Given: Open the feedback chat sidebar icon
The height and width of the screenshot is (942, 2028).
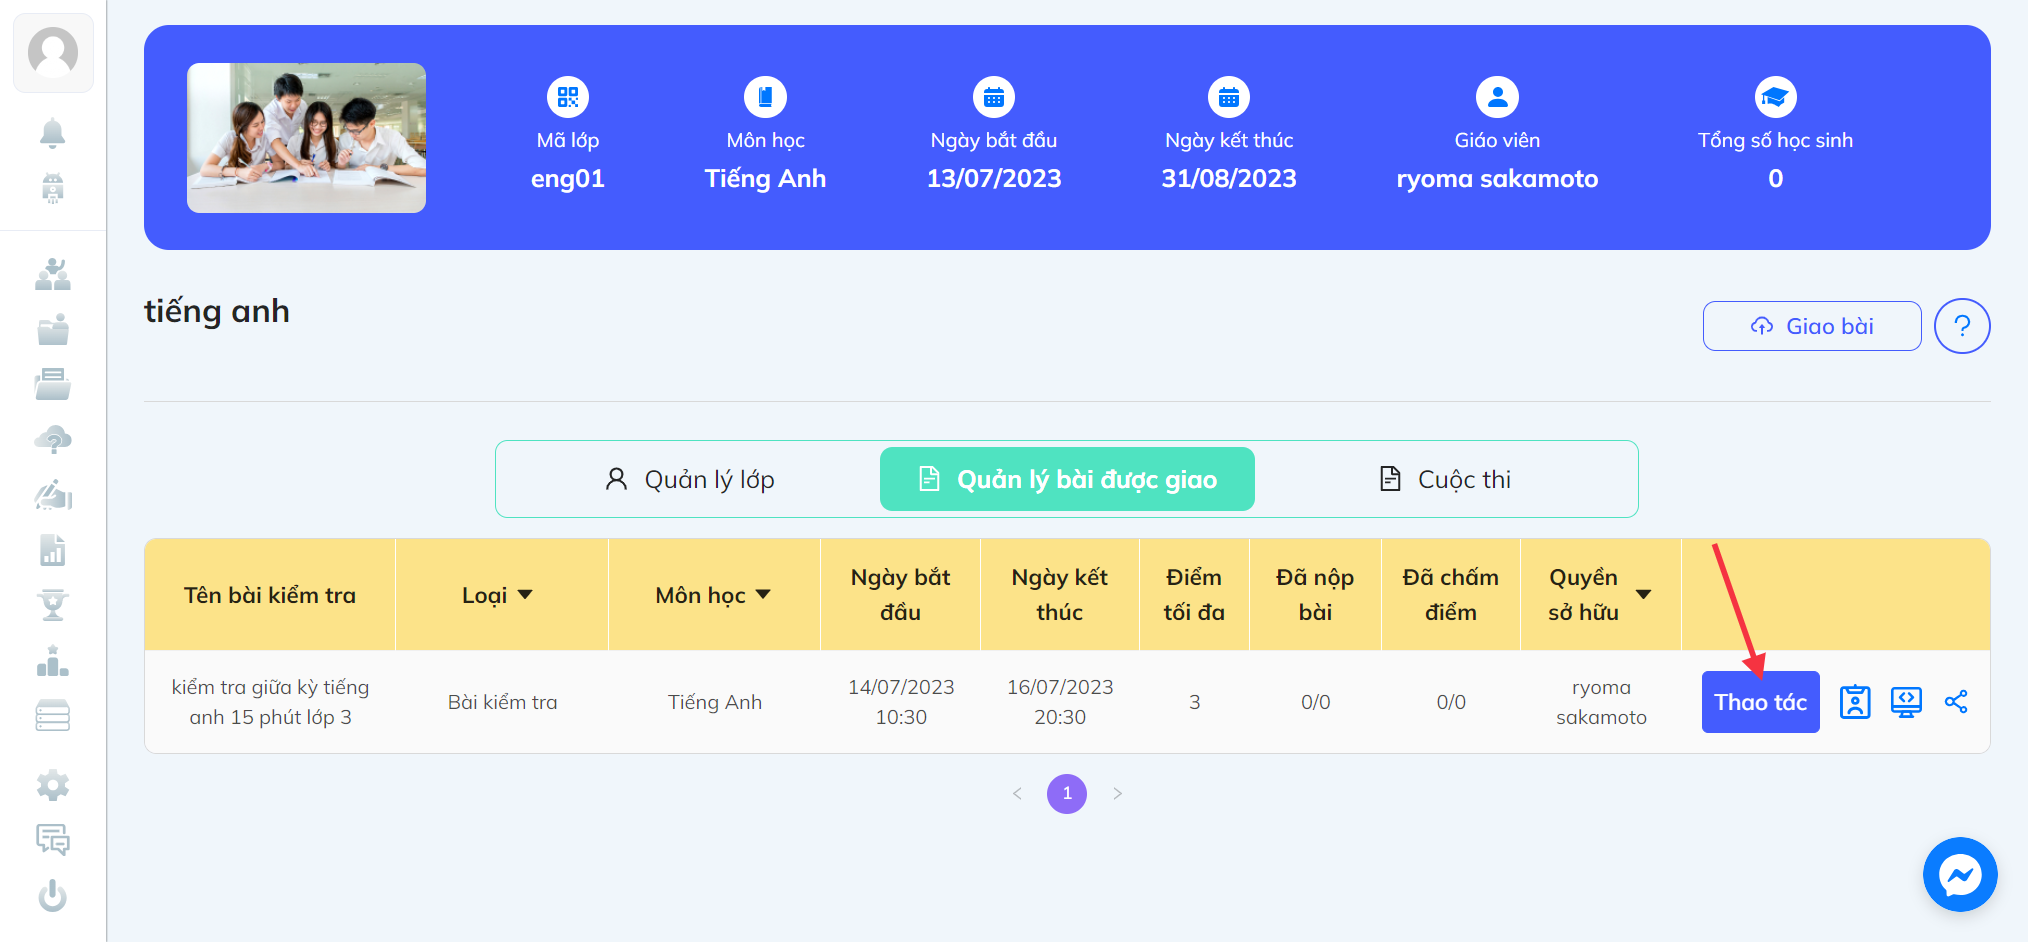Looking at the screenshot, I should (52, 840).
